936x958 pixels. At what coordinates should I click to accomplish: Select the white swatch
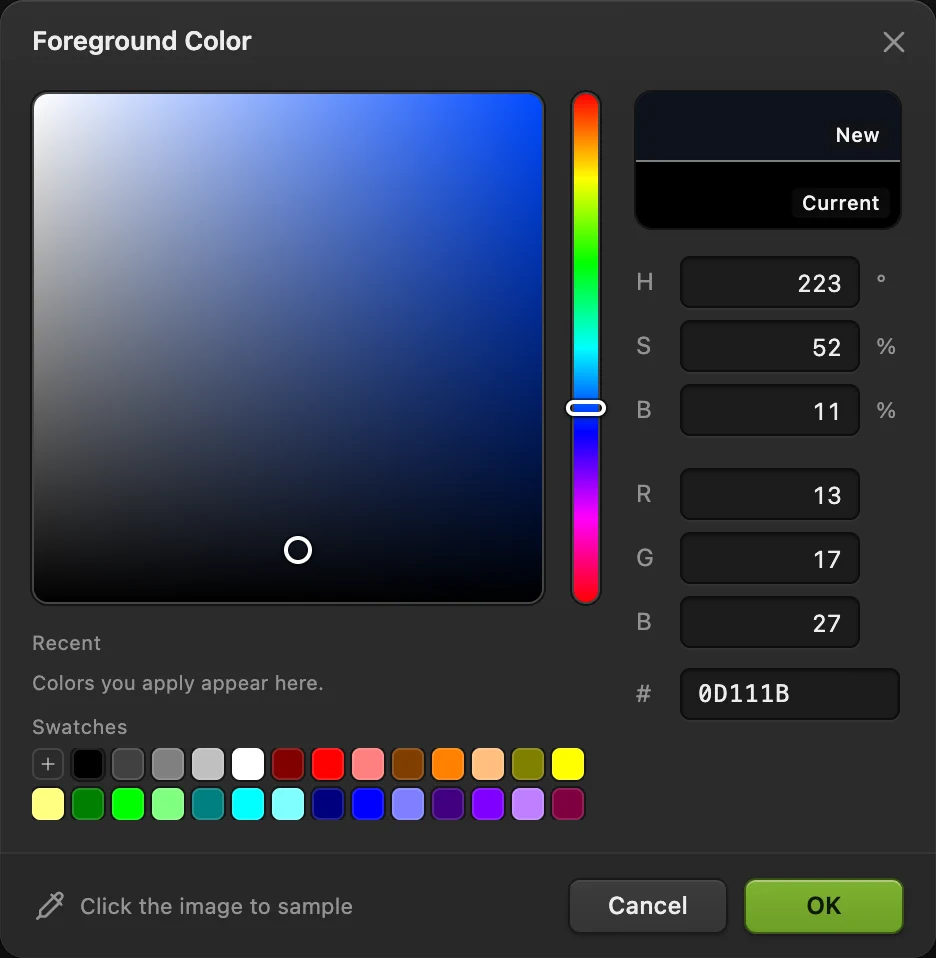[x=247, y=764]
